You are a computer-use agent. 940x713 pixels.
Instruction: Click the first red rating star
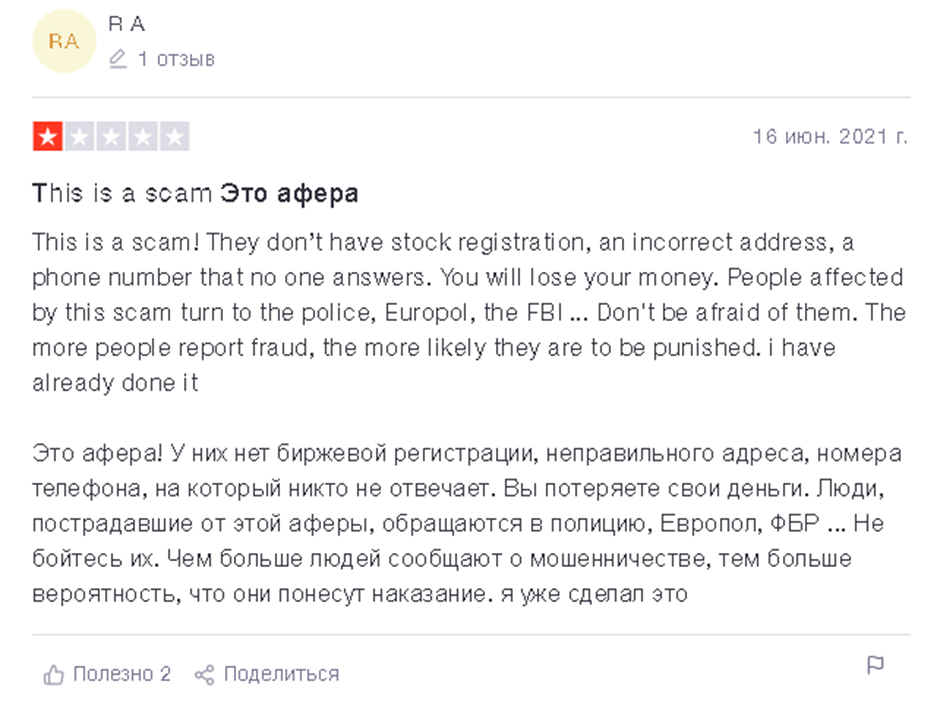click(46, 137)
